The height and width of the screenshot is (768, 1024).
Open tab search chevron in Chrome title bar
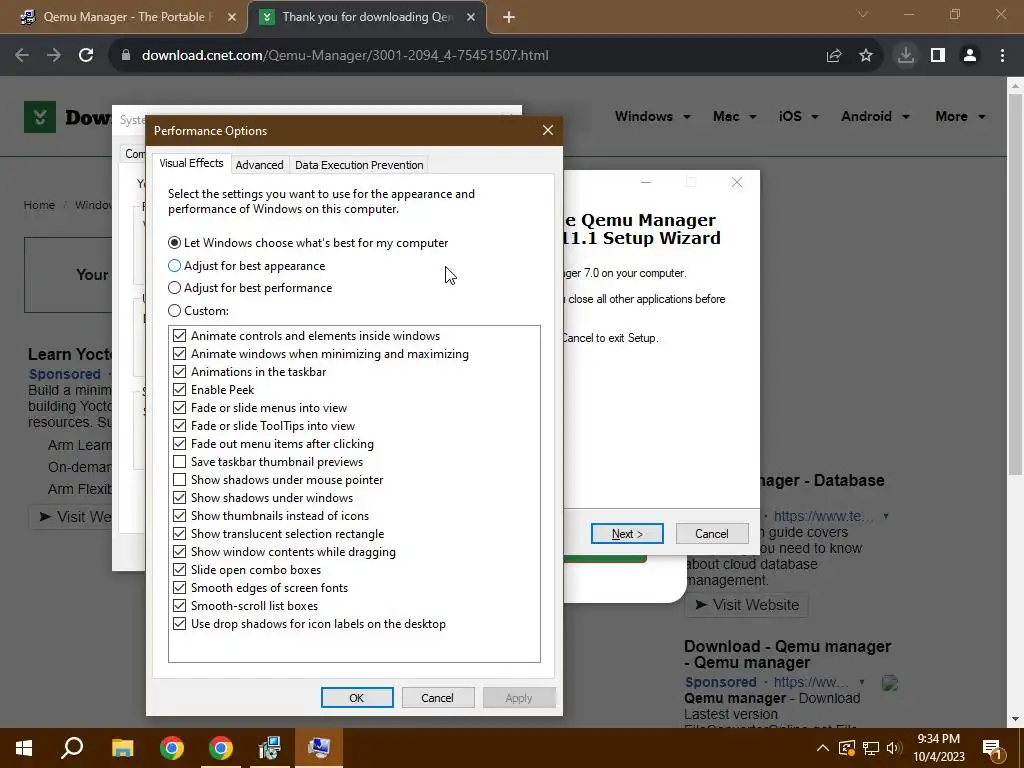click(x=863, y=14)
